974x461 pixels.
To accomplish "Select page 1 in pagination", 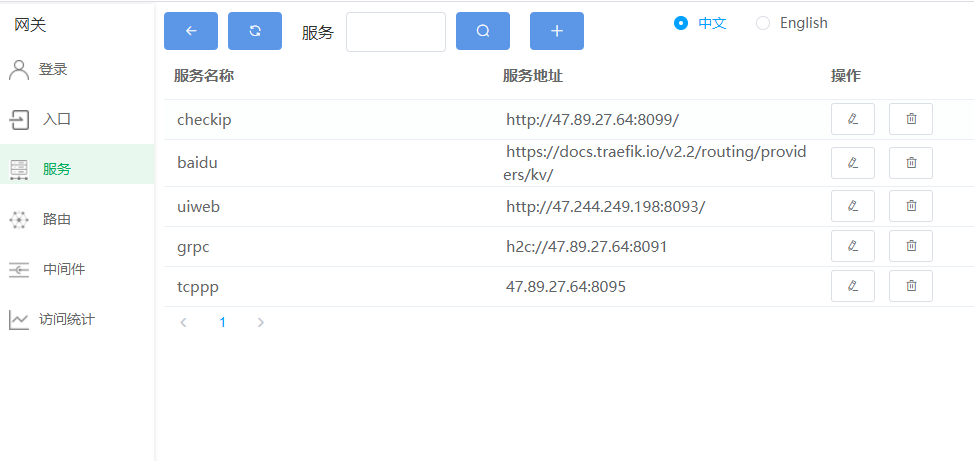I will pos(222,323).
